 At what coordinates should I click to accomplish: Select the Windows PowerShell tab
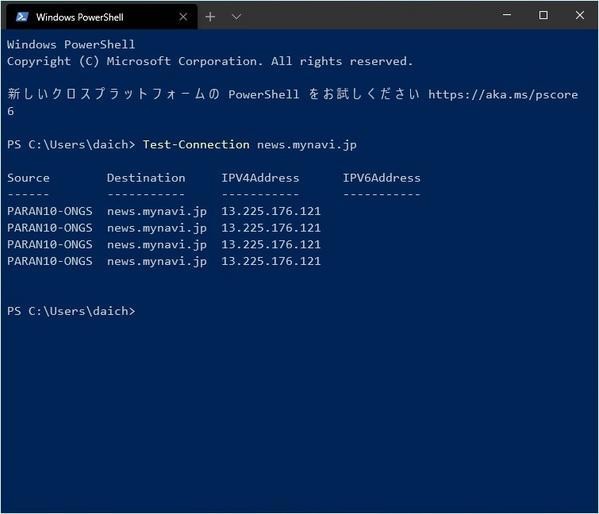102,17
